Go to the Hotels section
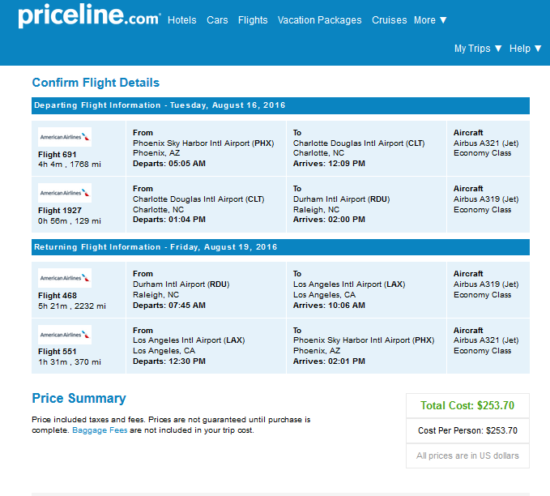Image resolution: width=550 pixels, height=496 pixels. 182,20
